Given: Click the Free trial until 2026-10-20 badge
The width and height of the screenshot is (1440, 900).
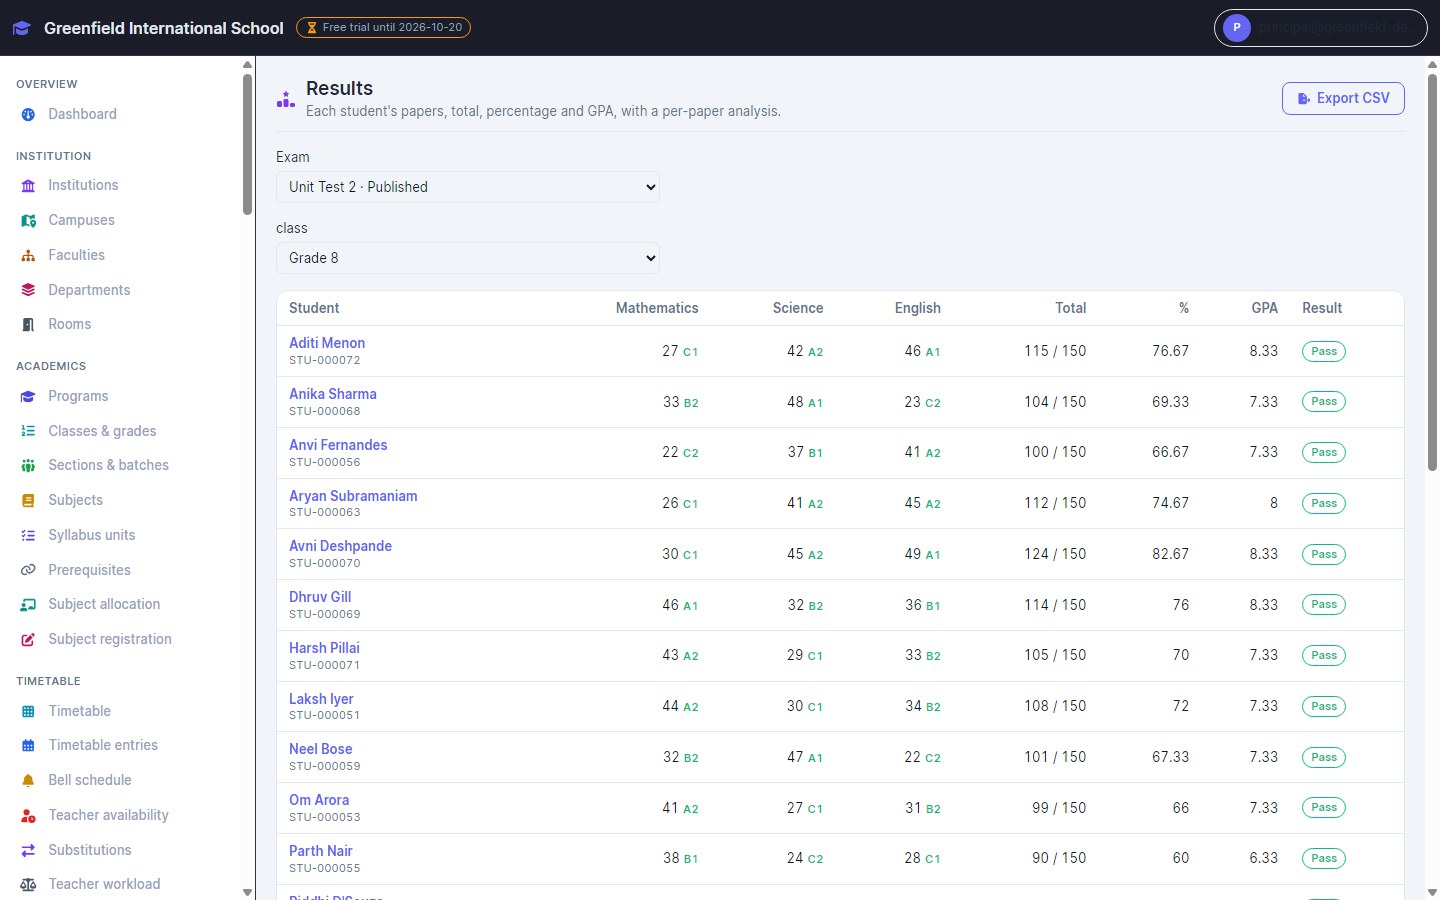Looking at the screenshot, I should [383, 28].
